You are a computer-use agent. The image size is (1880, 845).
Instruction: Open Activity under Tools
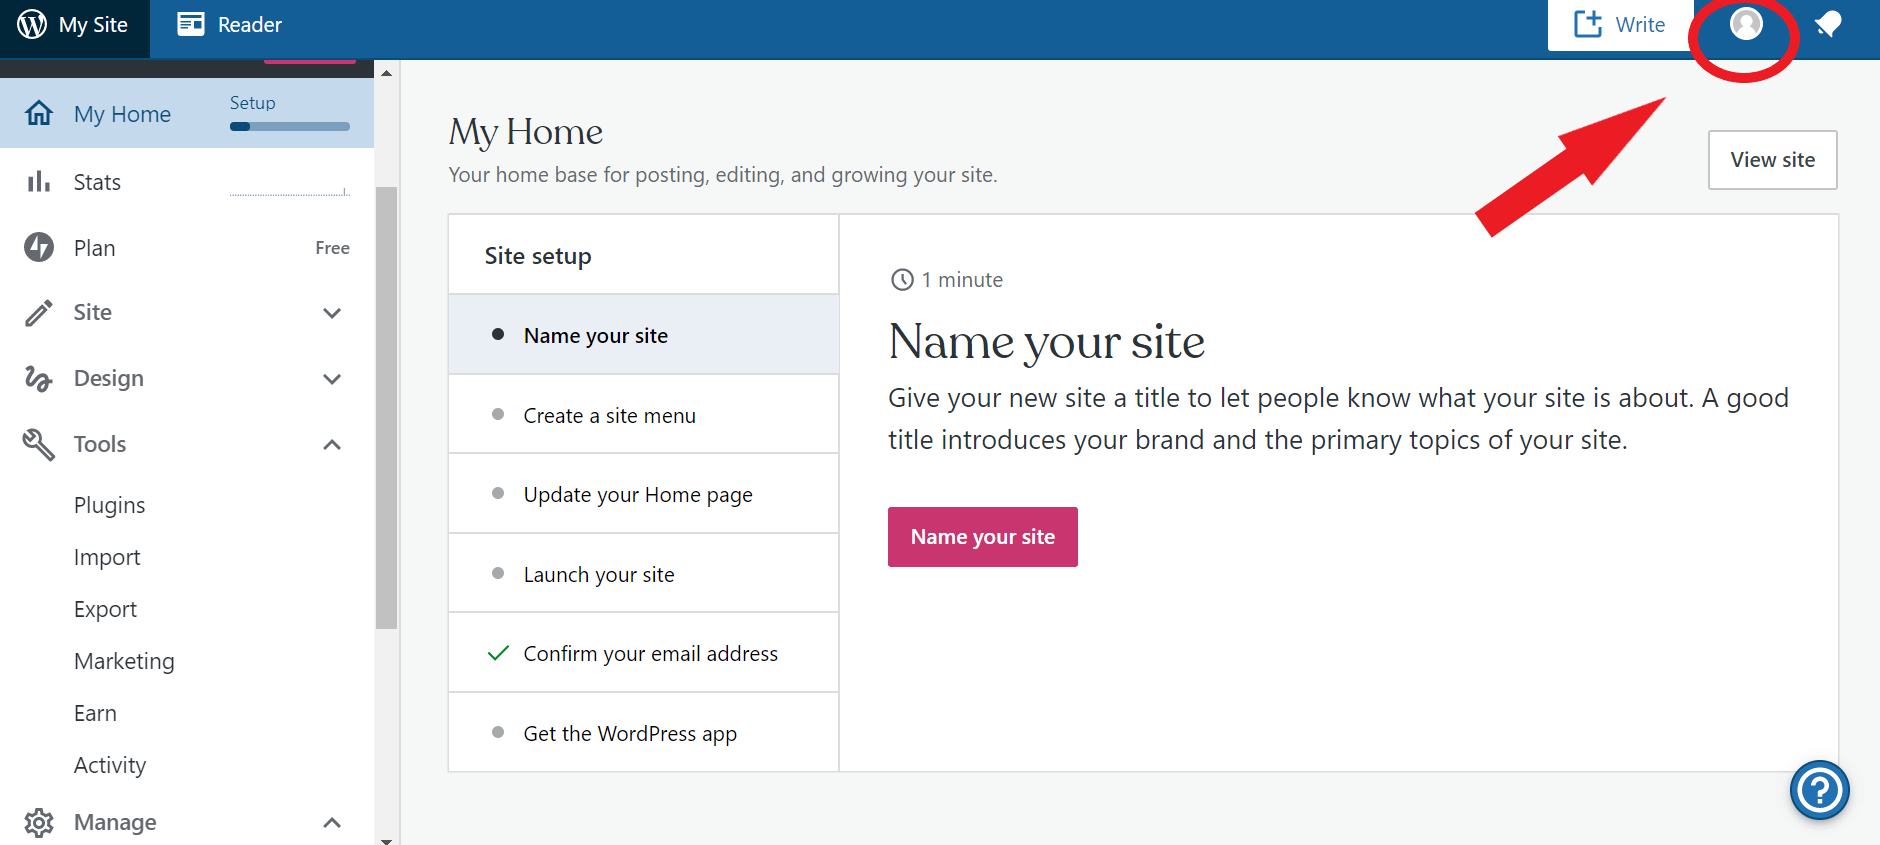[110, 765]
